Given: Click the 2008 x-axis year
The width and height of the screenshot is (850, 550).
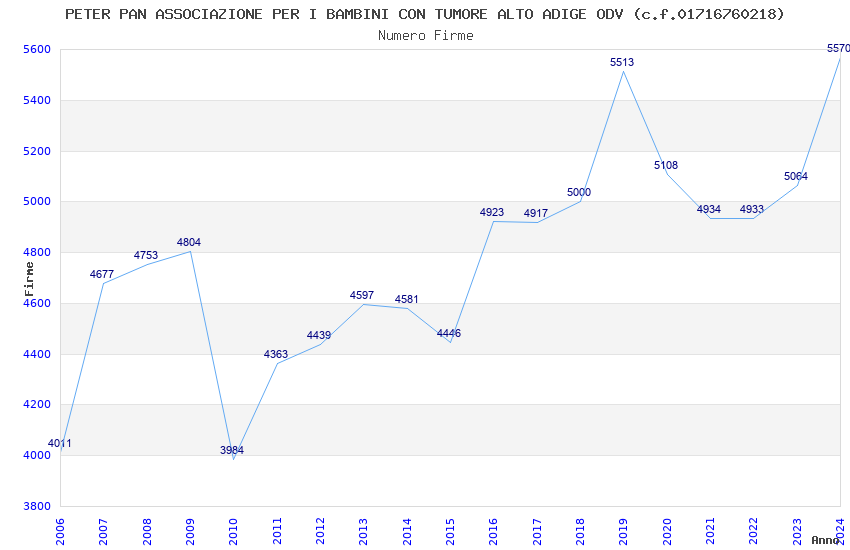Looking at the screenshot, I should (x=146, y=532).
